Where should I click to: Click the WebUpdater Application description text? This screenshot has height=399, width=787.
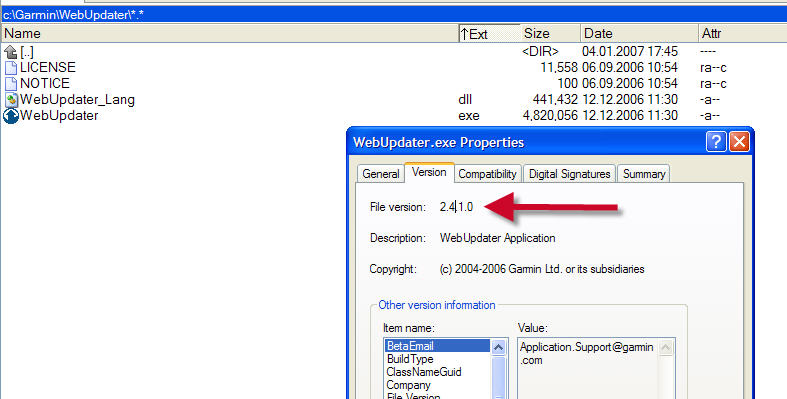coord(497,238)
